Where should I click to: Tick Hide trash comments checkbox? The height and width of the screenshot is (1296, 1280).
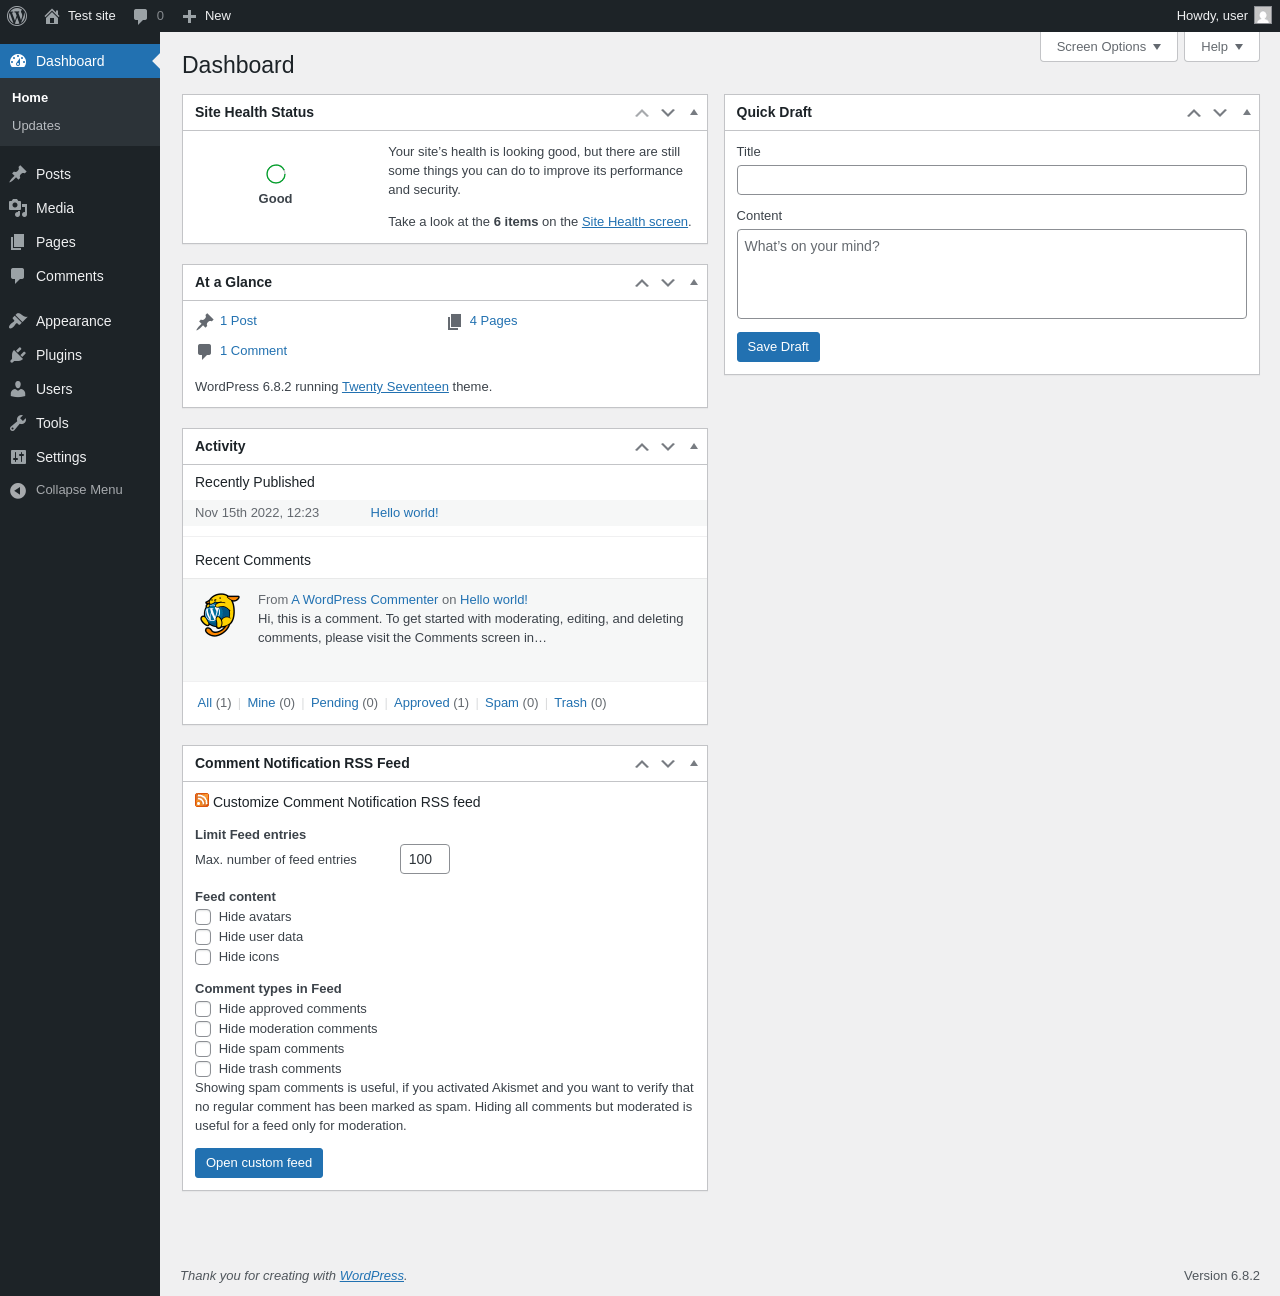[203, 1069]
